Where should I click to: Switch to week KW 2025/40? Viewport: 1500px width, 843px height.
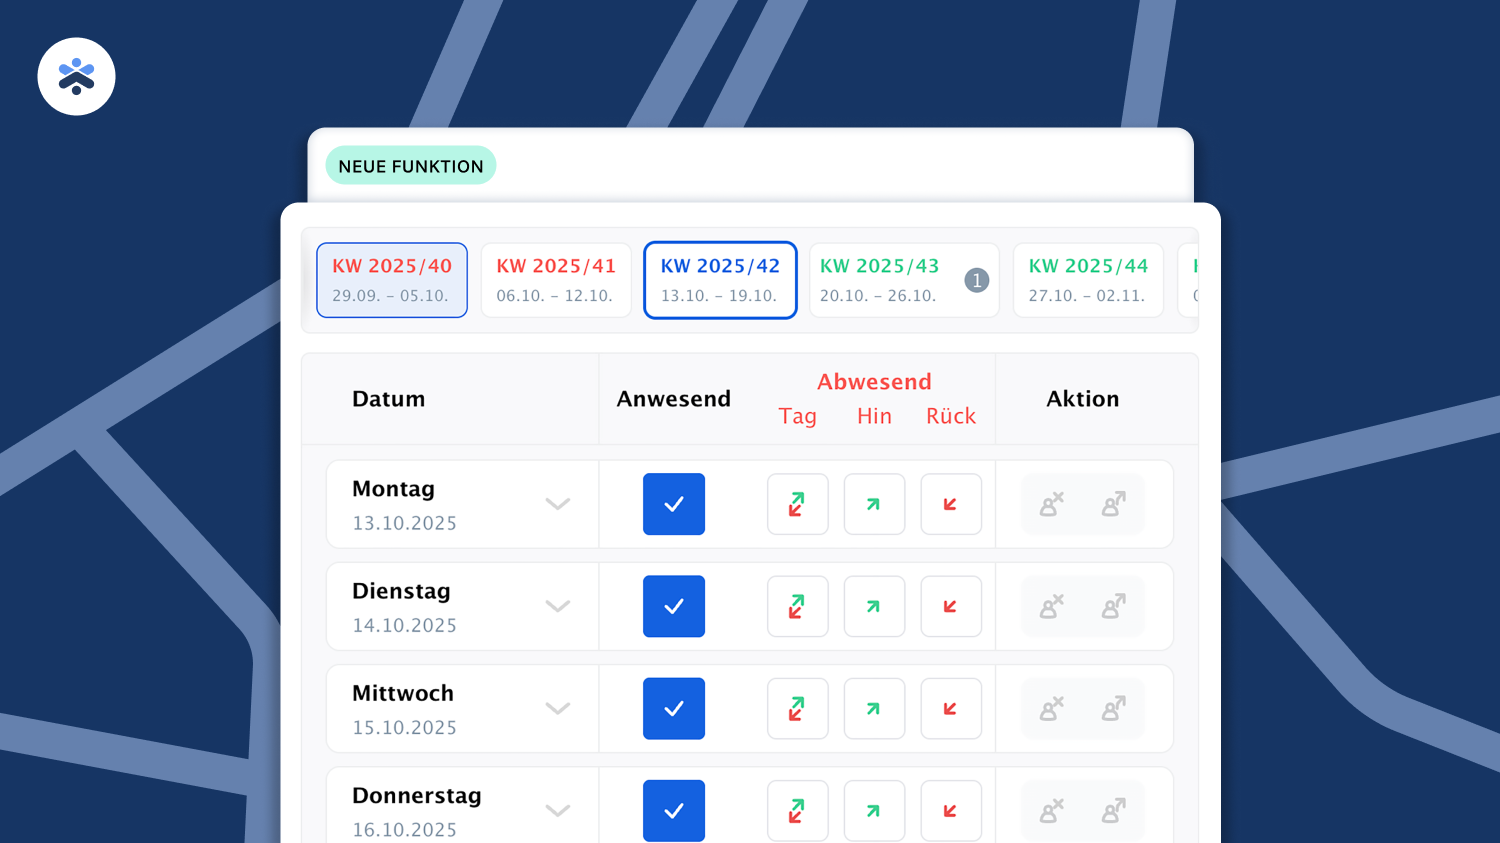392,280
